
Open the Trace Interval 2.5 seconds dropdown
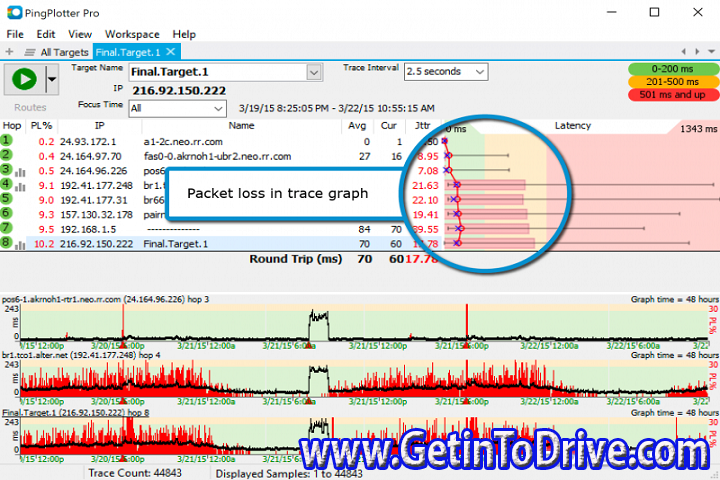pos(446,72)
